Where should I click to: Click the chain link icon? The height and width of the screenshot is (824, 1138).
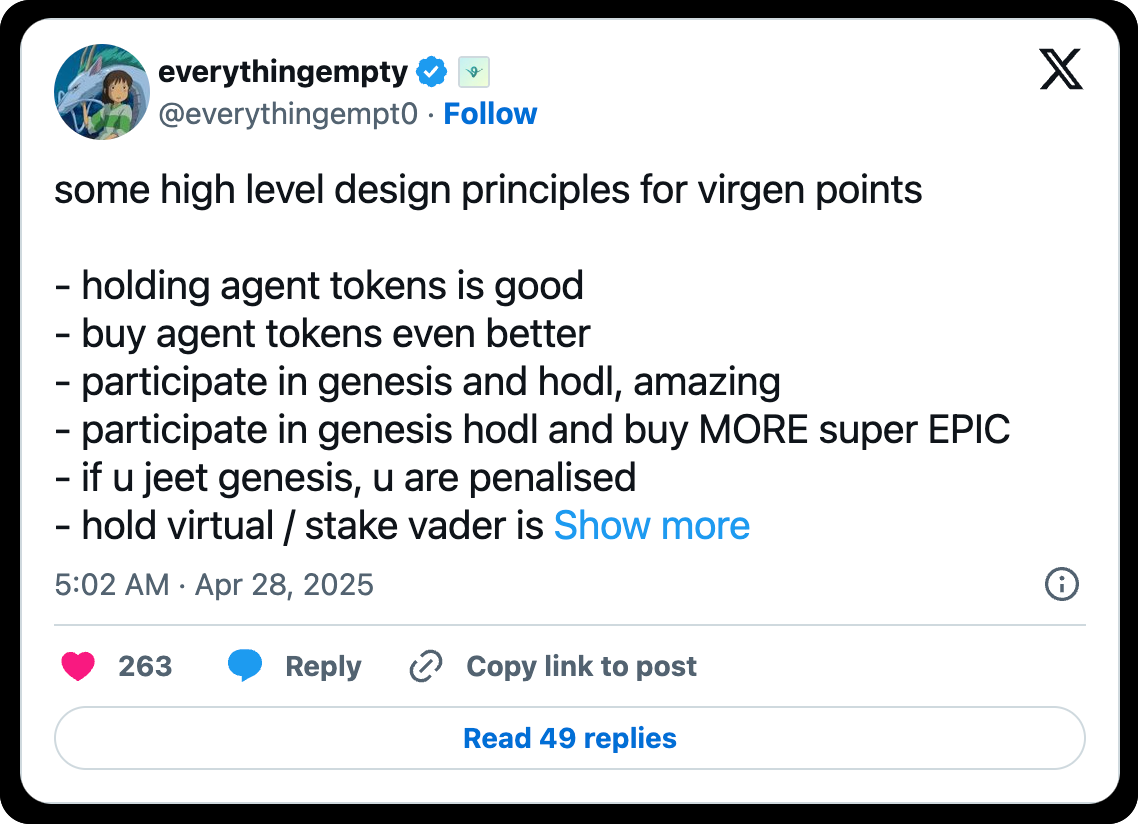(x=427, y=666)
